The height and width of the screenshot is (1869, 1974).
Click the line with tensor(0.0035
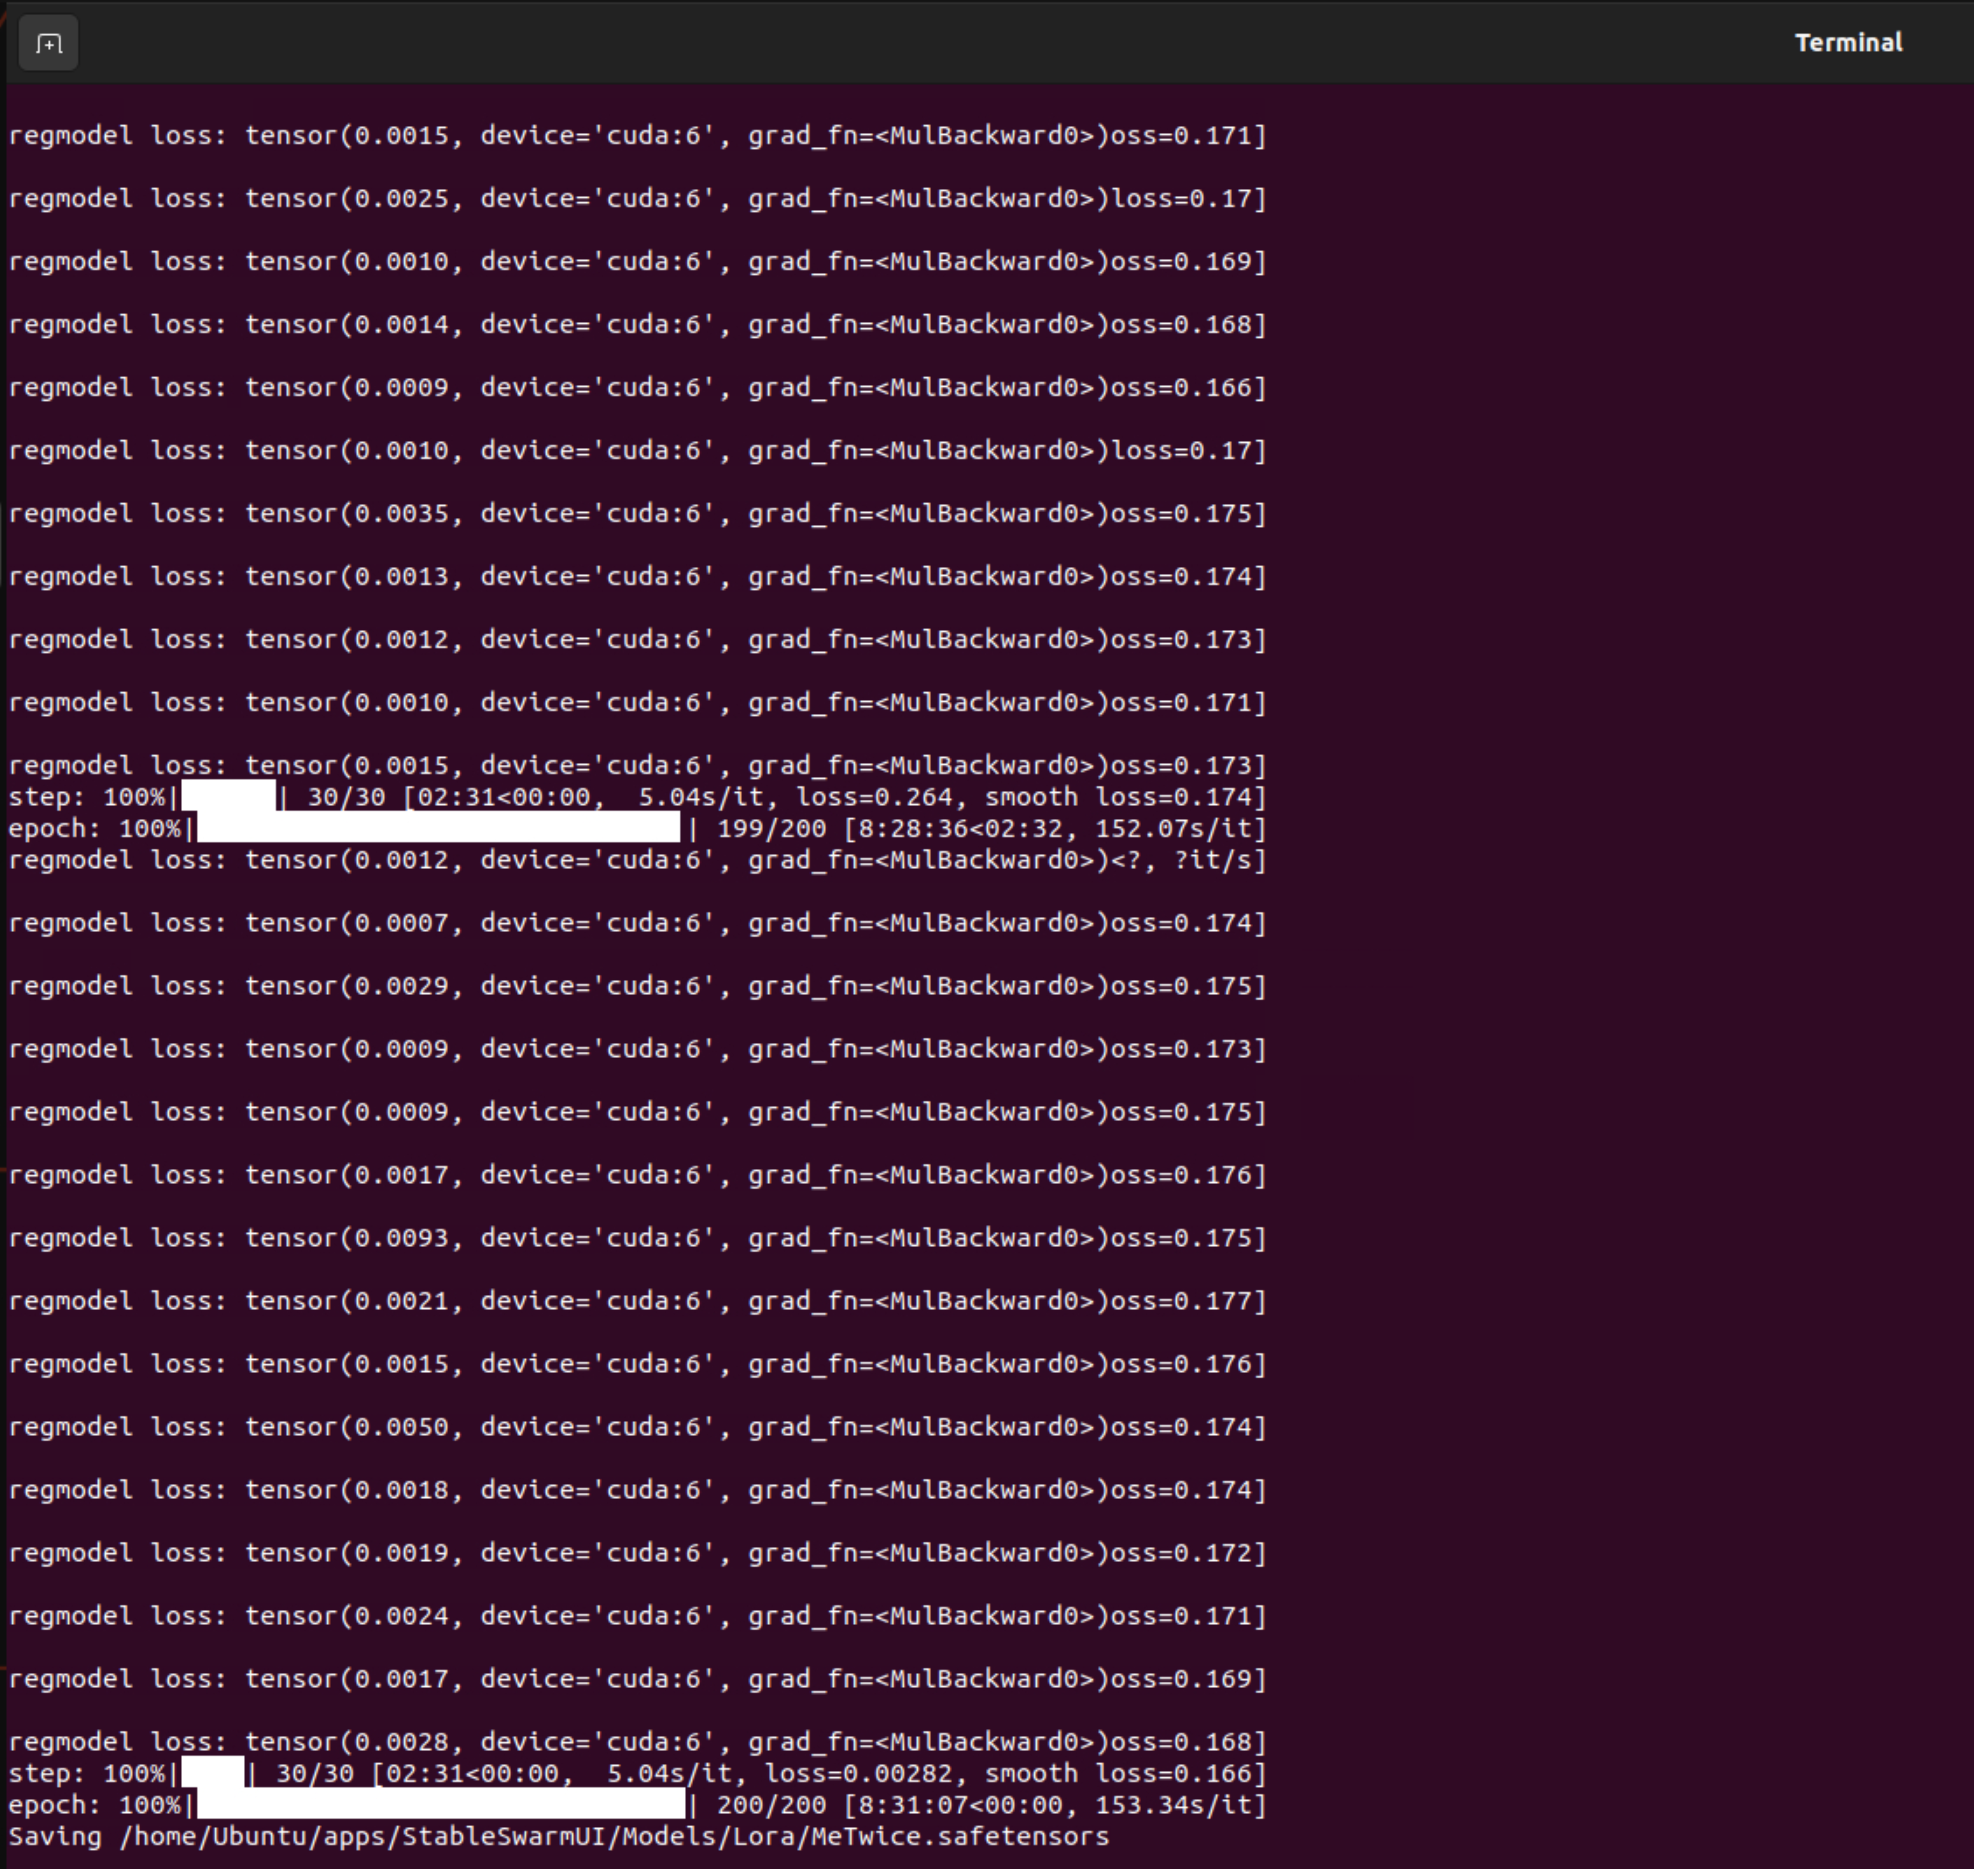click(636, 514)
